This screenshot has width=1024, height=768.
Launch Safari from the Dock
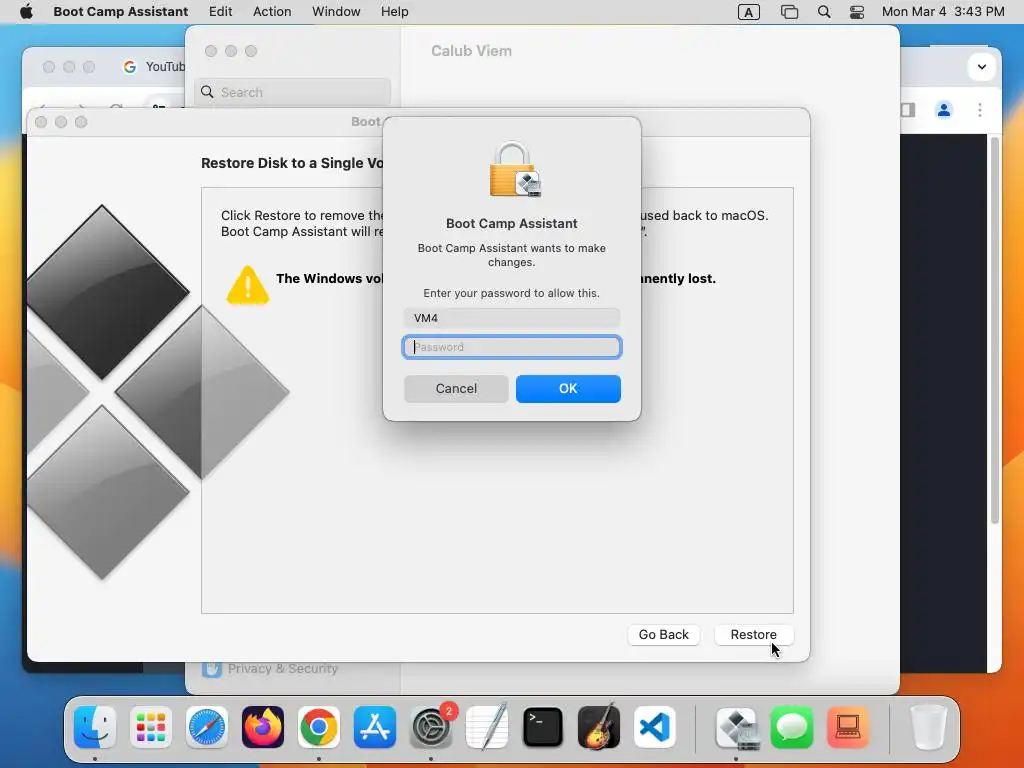[207, 727]
